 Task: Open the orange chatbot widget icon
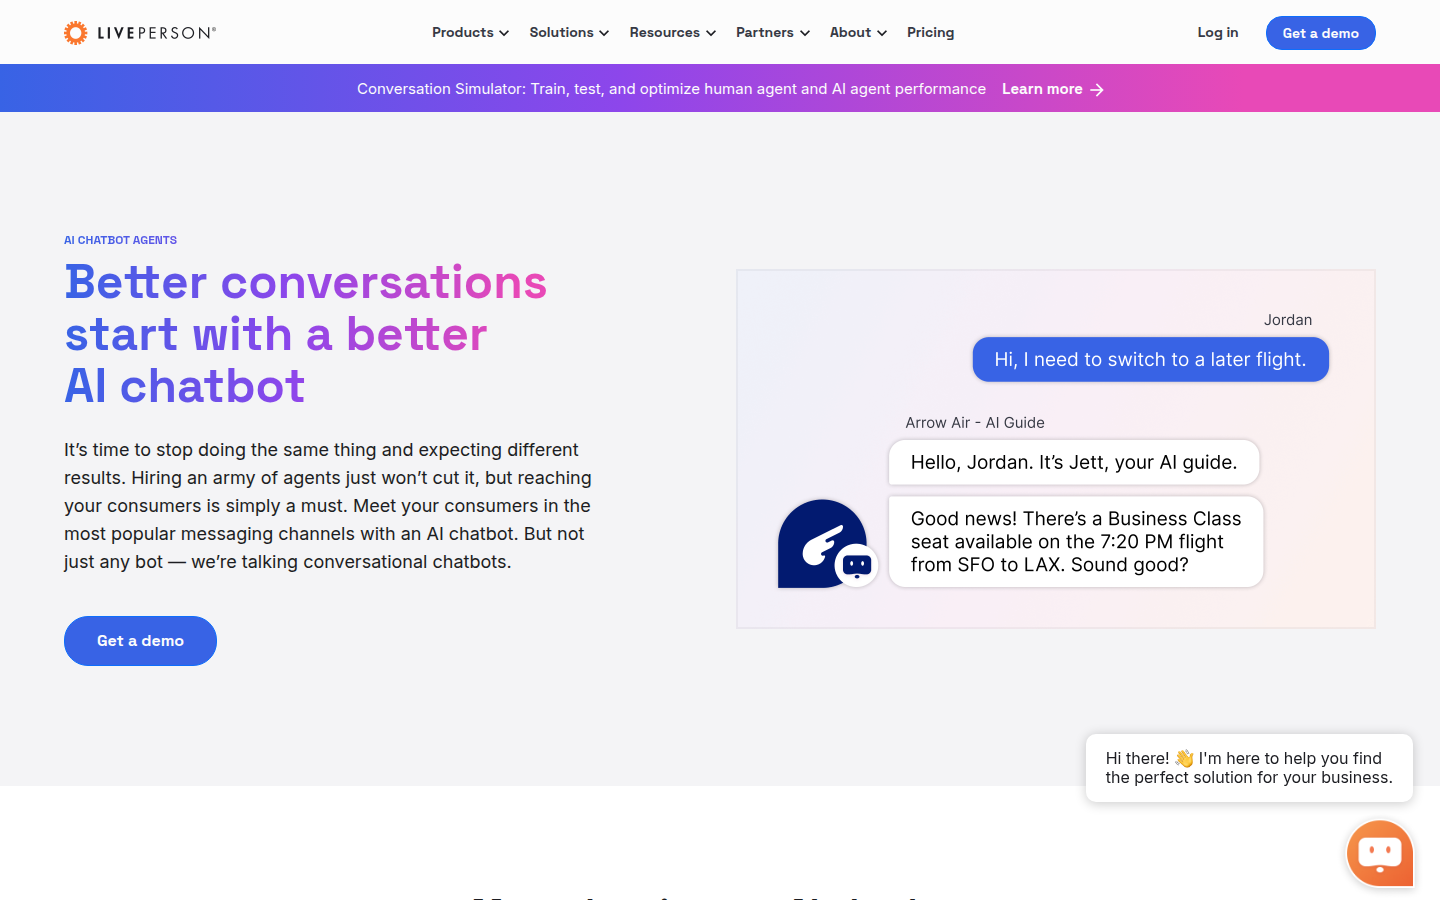pyautogui.click(x=1379, y=853)
